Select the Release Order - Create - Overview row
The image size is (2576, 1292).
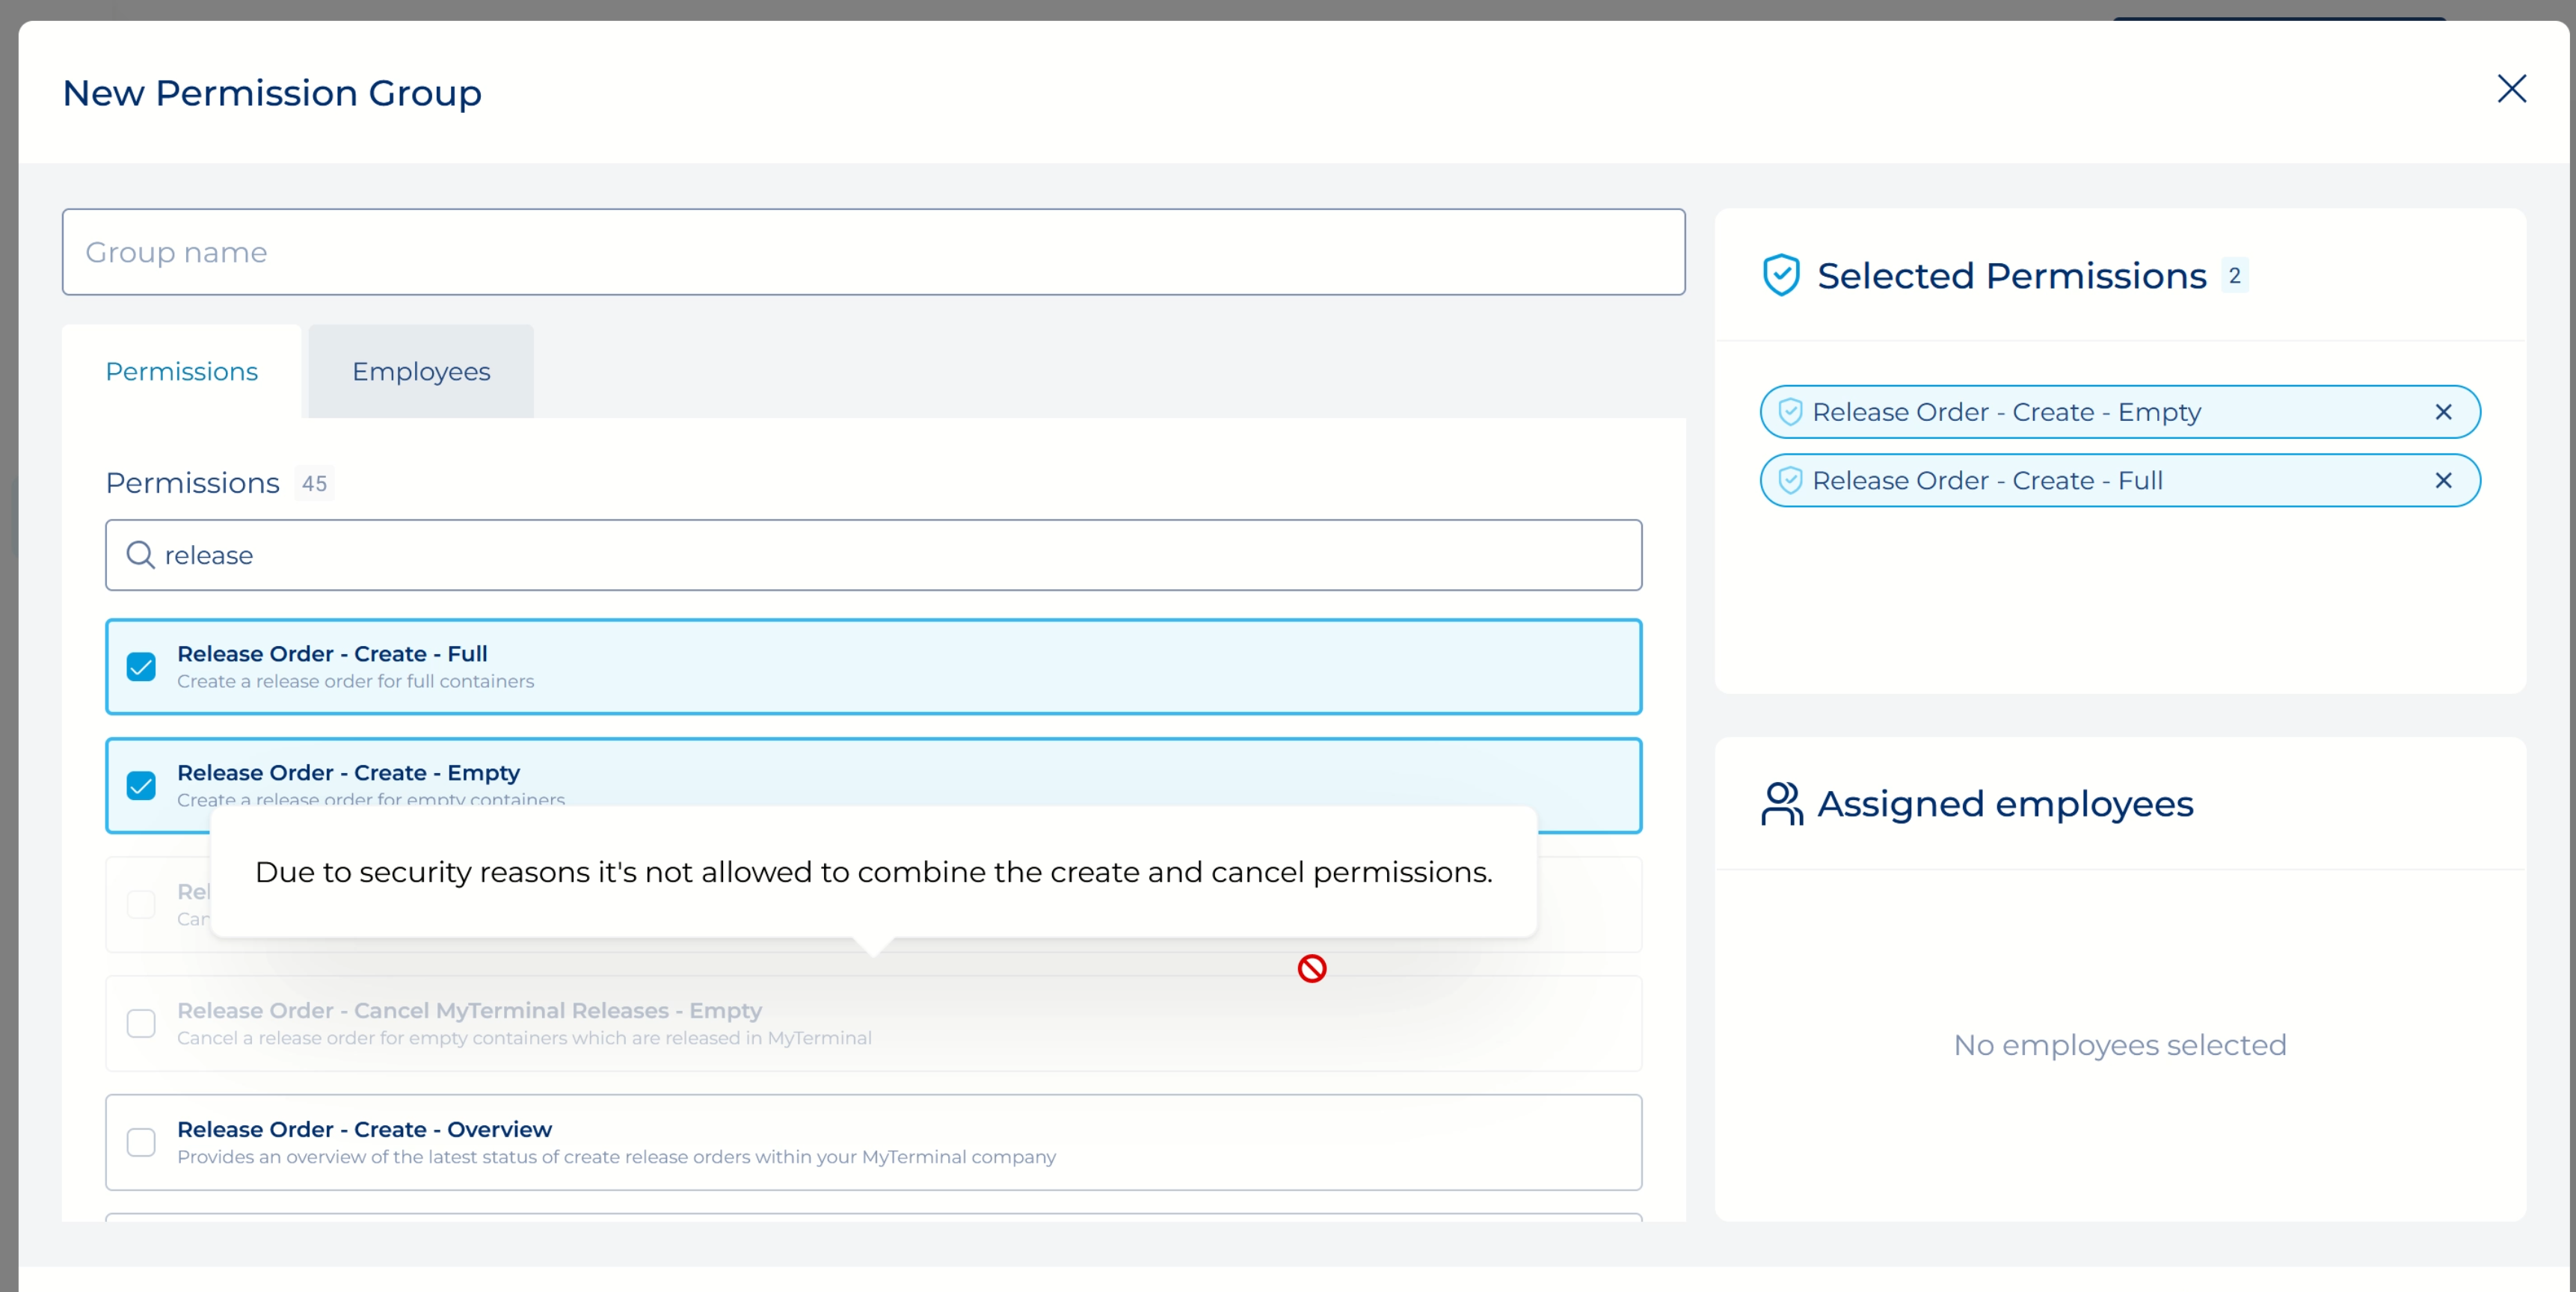point(873,1142)
